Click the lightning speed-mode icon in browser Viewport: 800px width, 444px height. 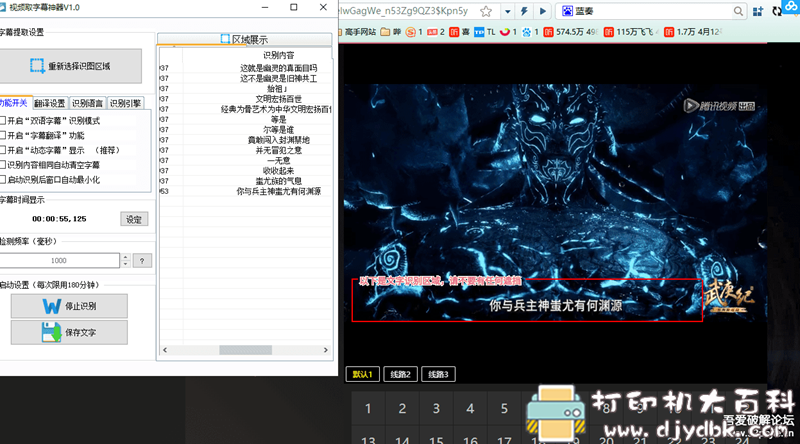(x=524, y=11)
